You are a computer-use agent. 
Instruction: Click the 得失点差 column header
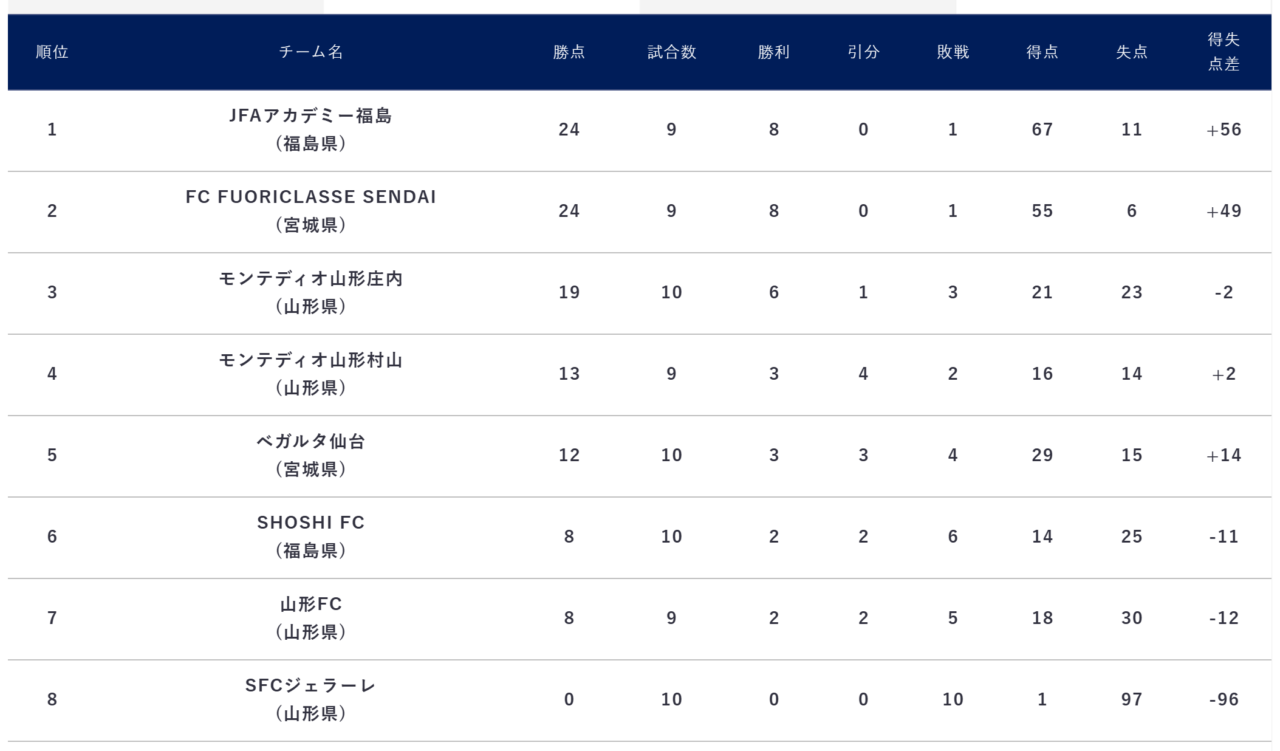(1224, 53)
